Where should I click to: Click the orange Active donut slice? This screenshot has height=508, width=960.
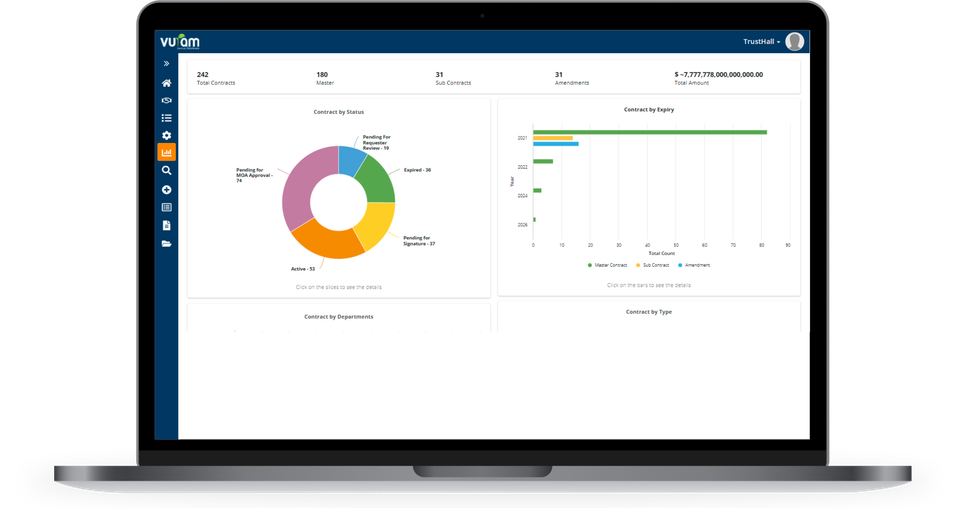[326, 239]
